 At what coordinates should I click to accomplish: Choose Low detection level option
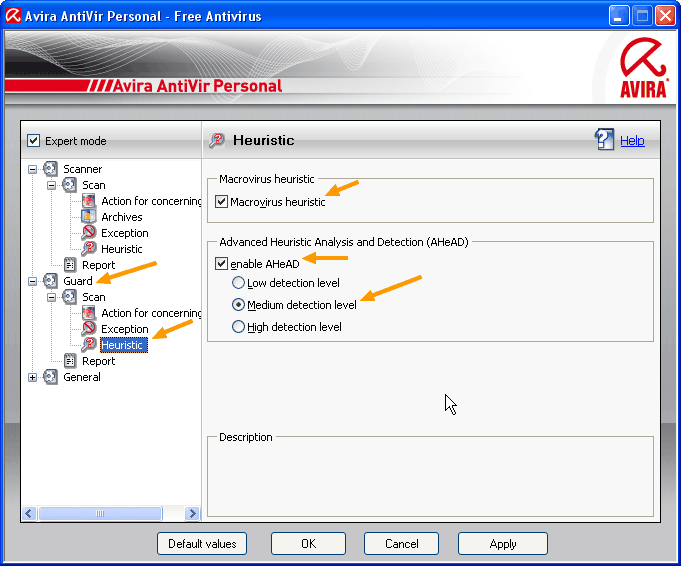[x=238, y=283]
